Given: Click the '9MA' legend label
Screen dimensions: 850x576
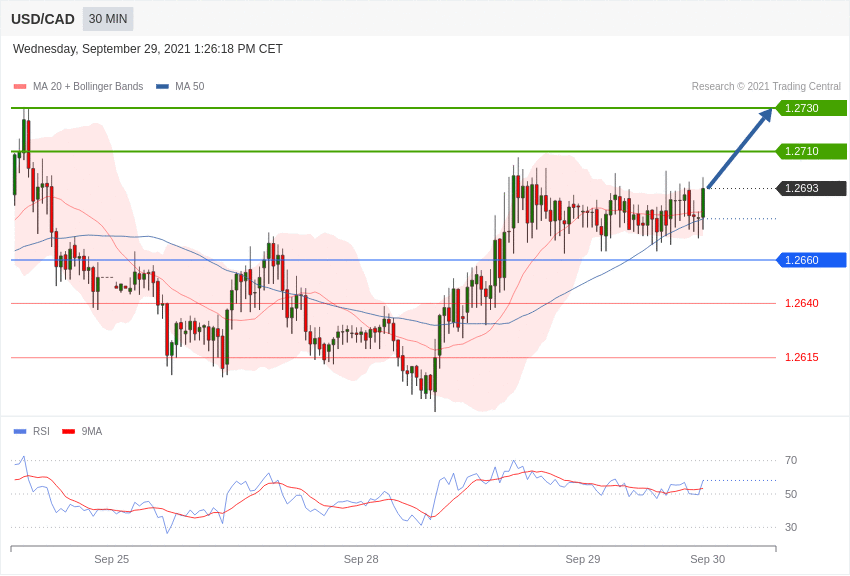Looking at the screenshot, I should coord(92,431).
